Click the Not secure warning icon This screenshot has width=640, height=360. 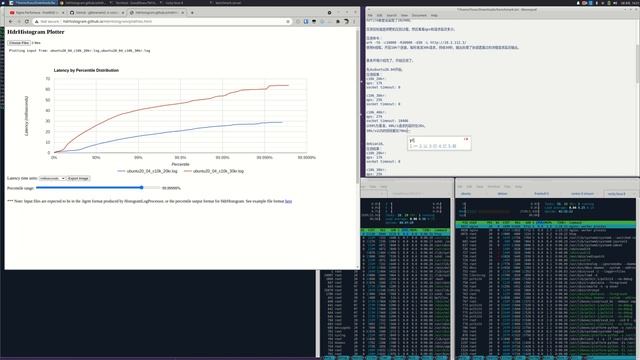point(36,21)
